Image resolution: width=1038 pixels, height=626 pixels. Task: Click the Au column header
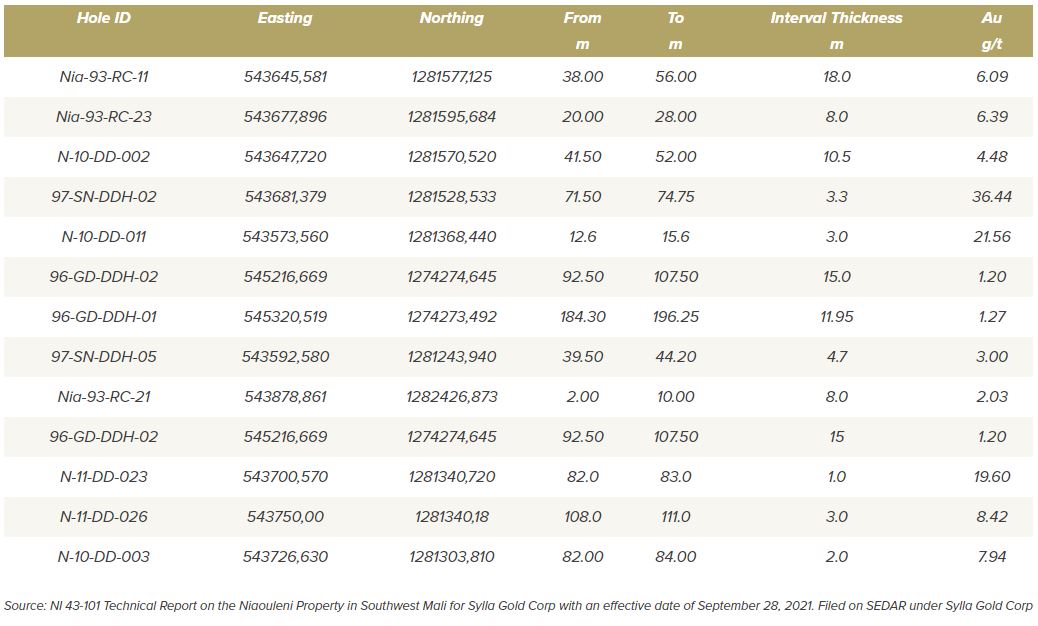click(991, 18)
